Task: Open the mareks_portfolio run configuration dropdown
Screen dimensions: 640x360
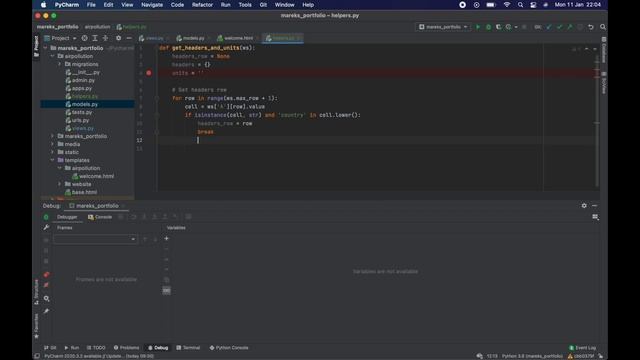Action: tap(443, 27)
